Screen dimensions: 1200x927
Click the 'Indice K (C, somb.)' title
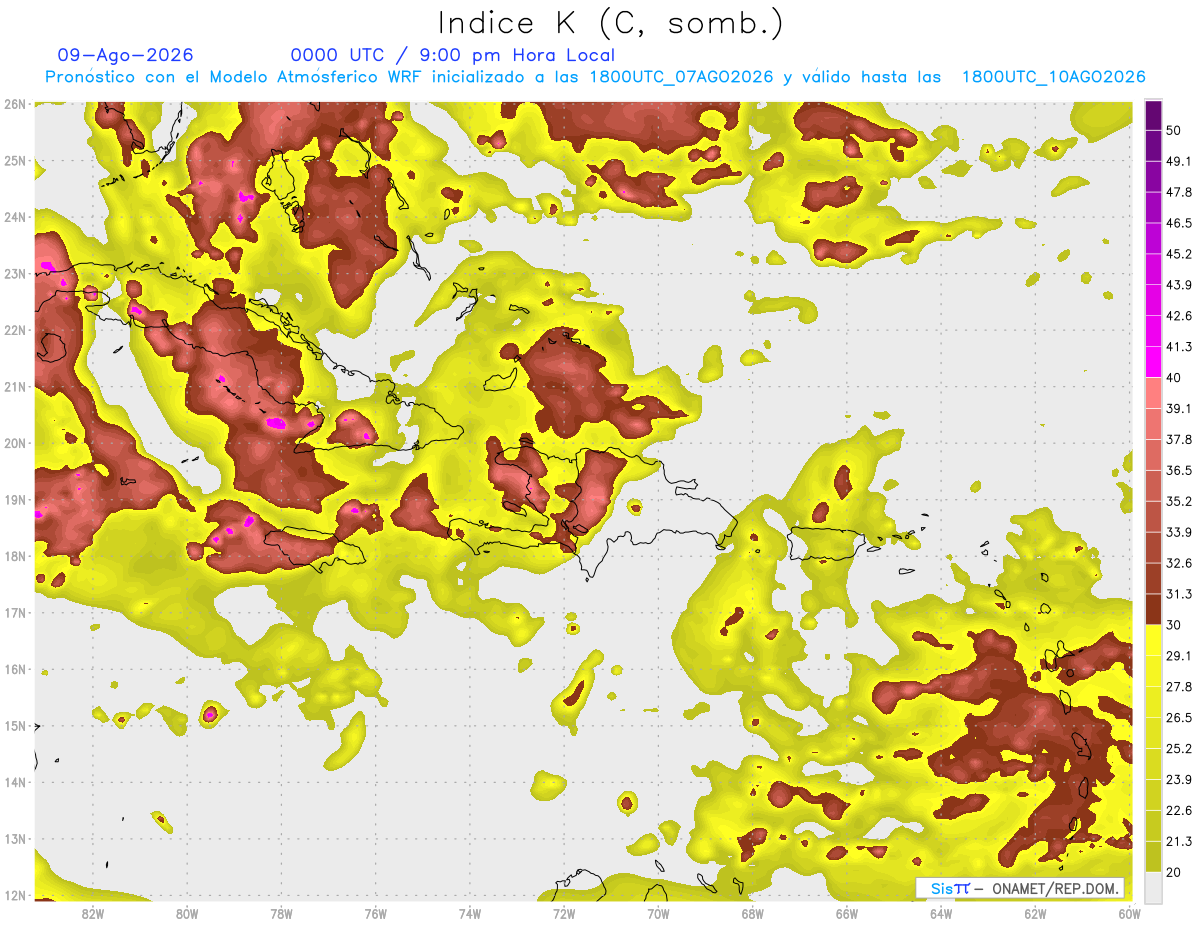coord(611,24)
